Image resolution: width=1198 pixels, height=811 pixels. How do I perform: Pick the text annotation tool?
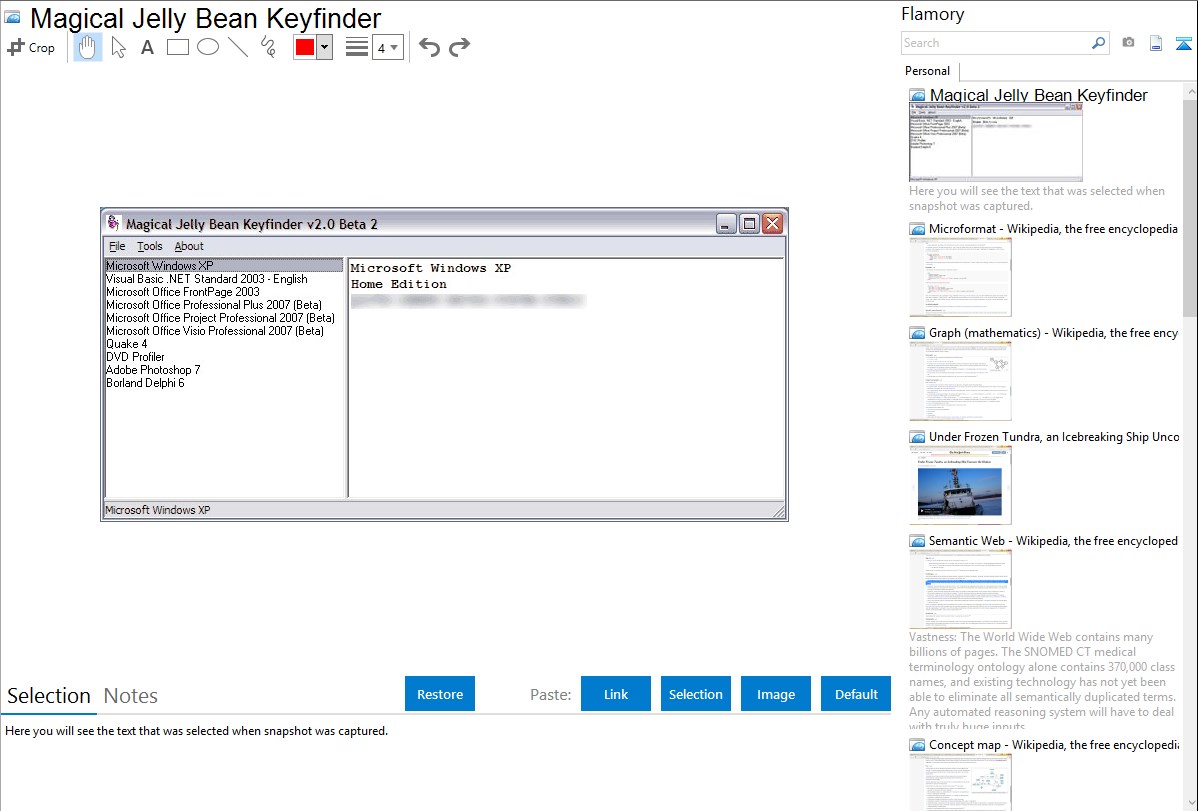(147, 47)
